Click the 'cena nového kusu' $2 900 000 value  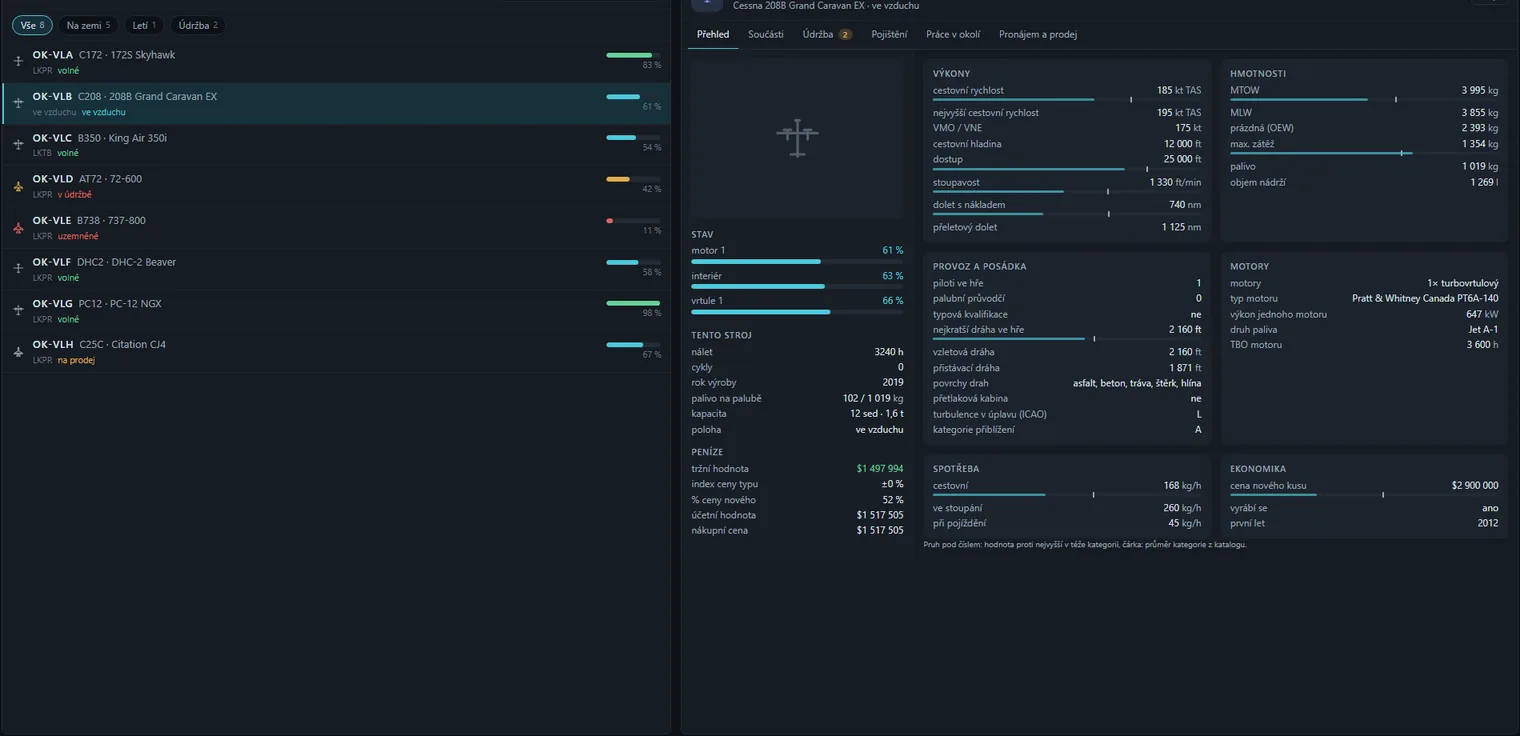[1475, 485]
